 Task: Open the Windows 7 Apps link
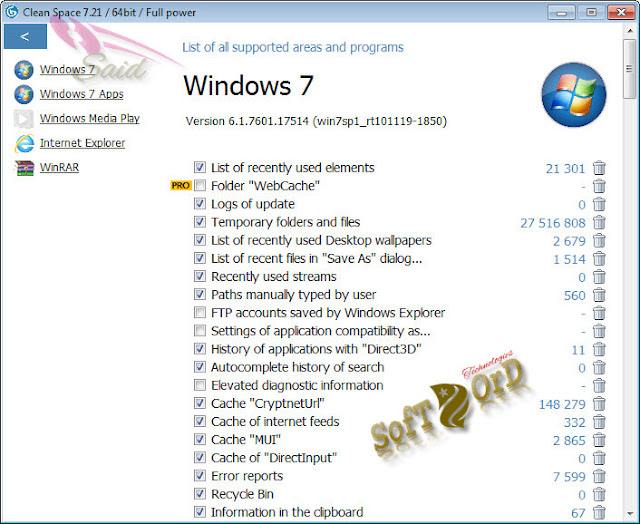click(x=82, y=94)
